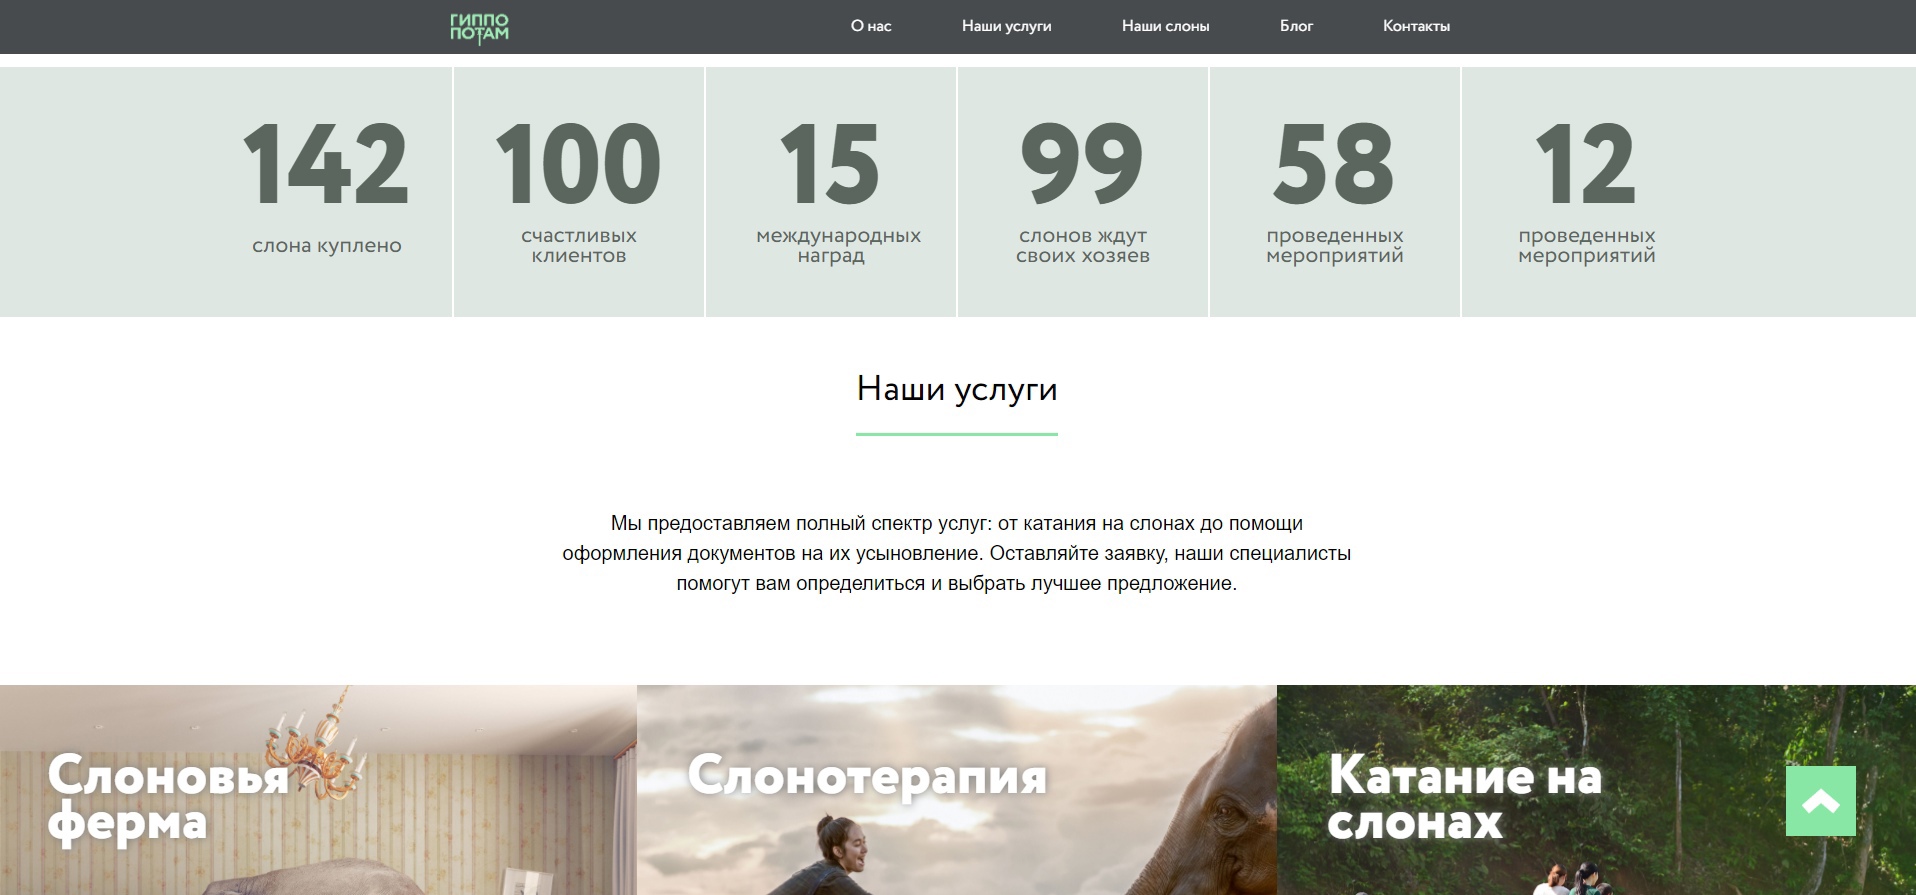The height and width of the screenshot is (895, 1916).
Task: Click the 99 слонов ждут counter
Action: pos(1083,192)
